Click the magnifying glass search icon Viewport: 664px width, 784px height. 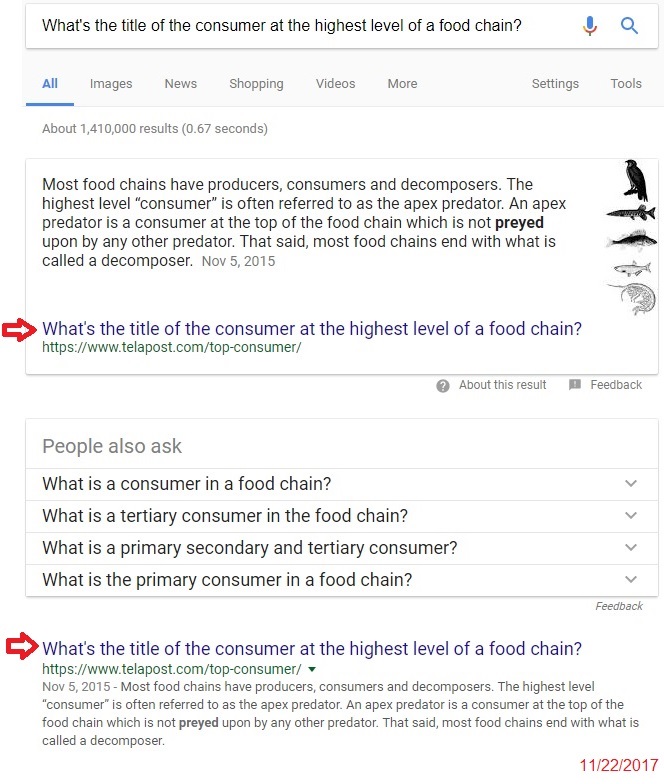coord(629,25)
